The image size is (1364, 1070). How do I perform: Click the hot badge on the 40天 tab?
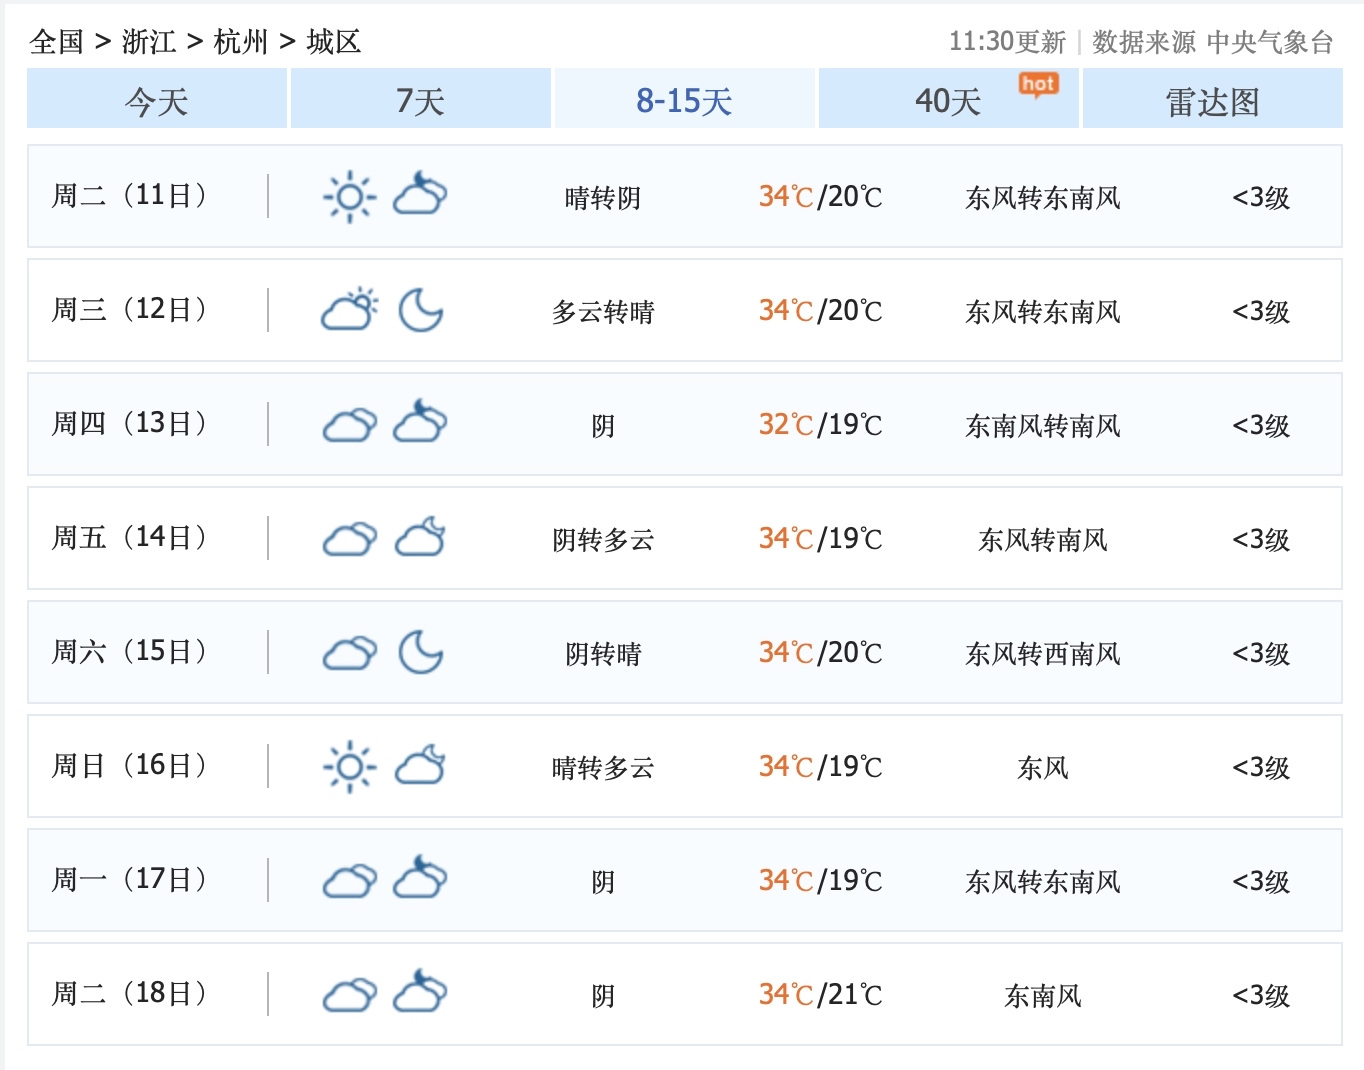1038,86
